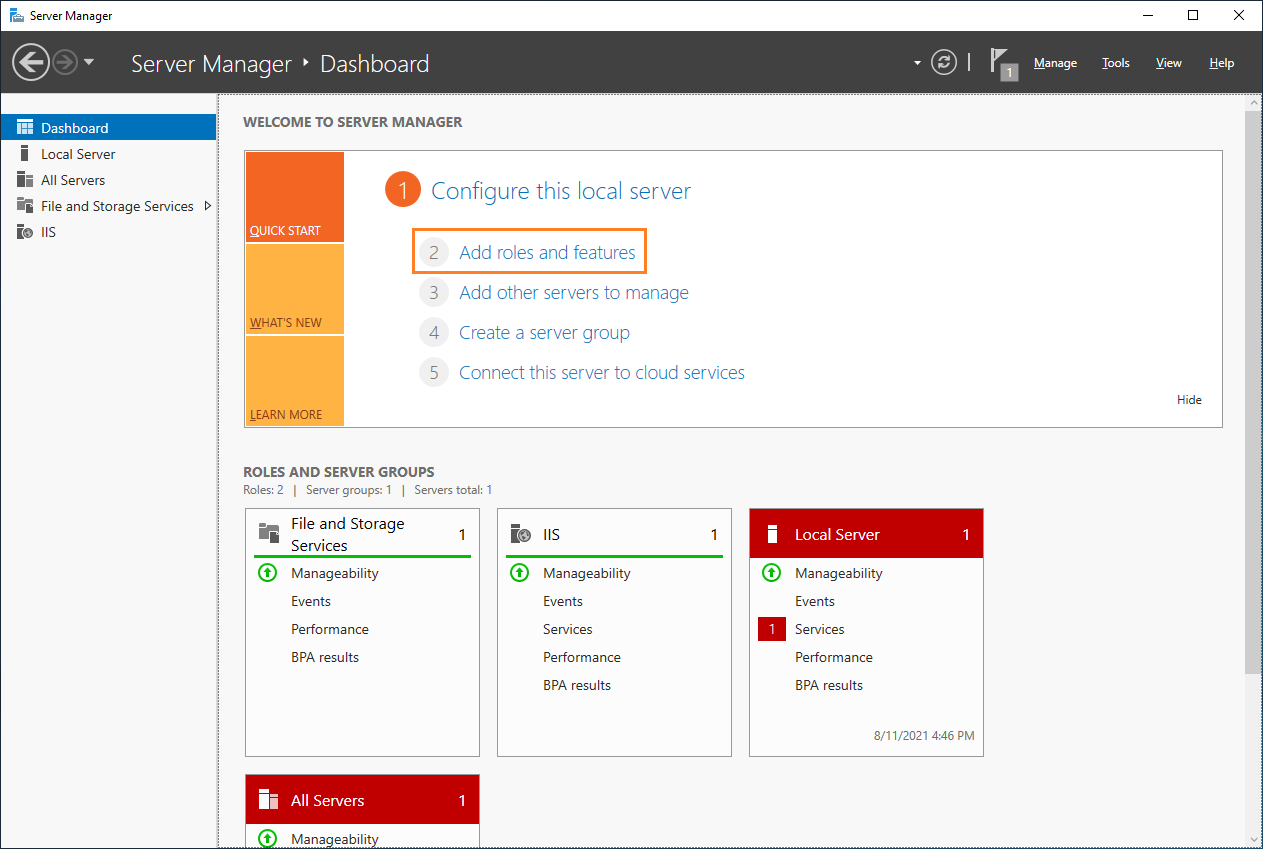Open Performance in File and Storage tile
The width and height of the screenshot is (1263, 849).
(330, 629)
